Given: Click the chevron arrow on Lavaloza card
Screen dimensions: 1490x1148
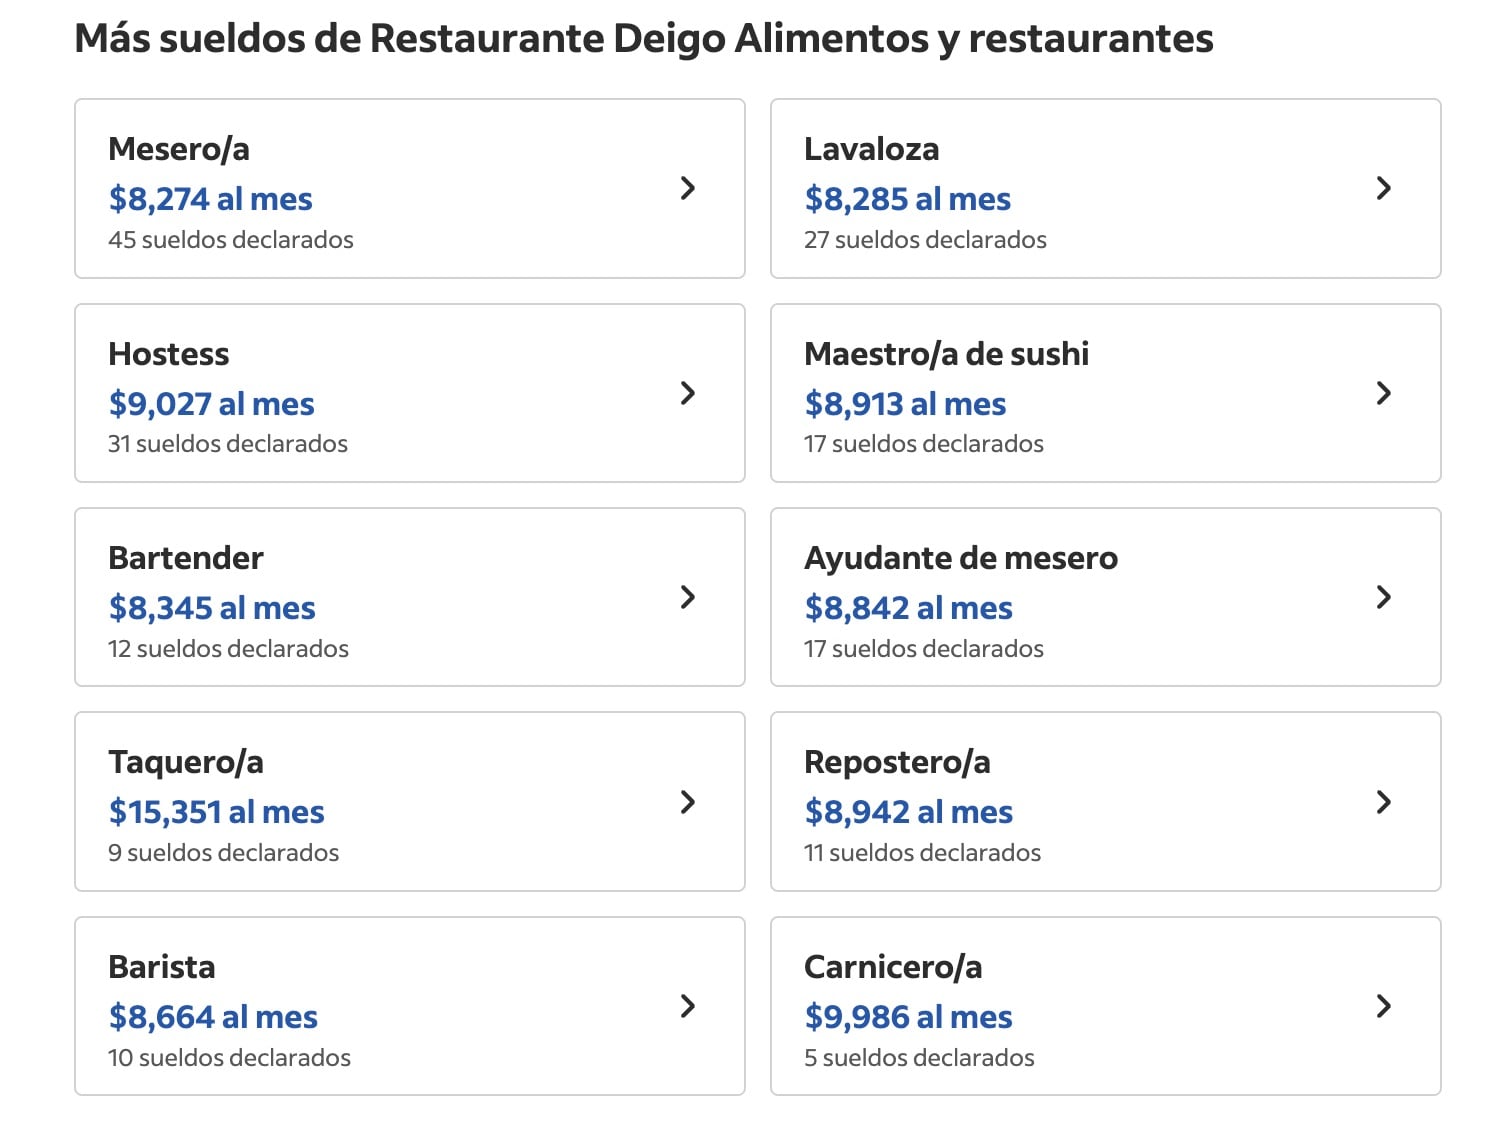Looking at the screenshot, I should (1383, 188).
